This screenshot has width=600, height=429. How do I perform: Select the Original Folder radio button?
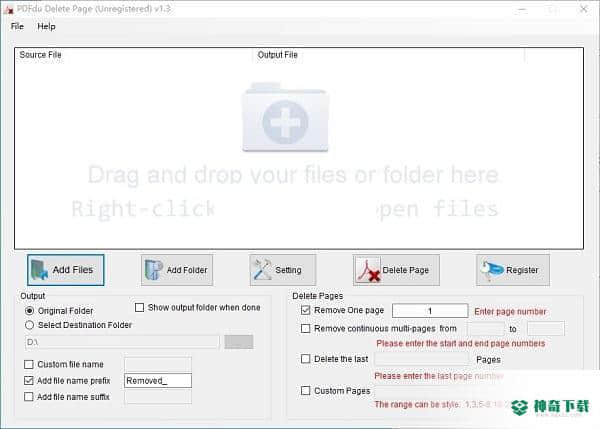click(x=29, y=311)
